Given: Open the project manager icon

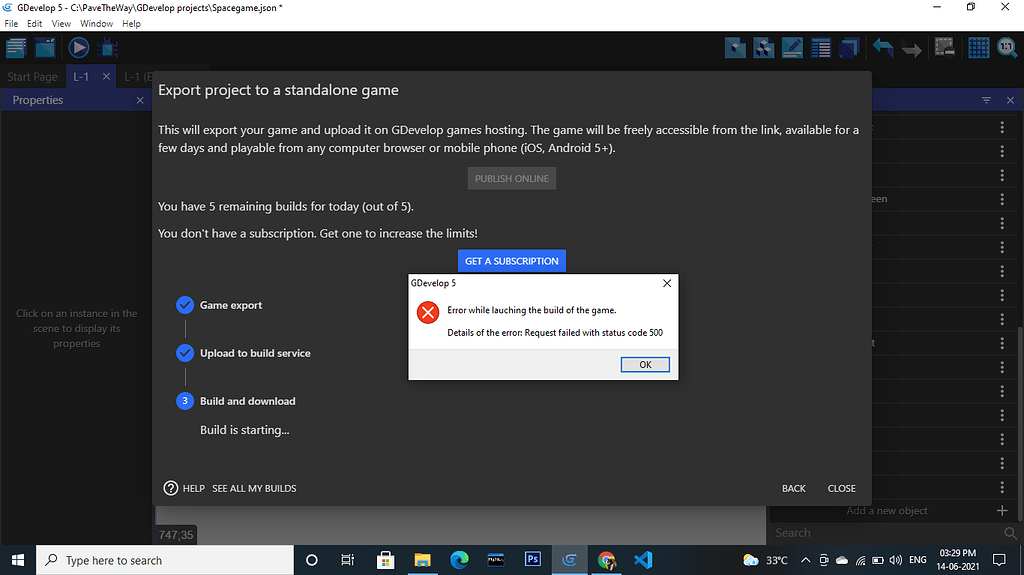Looking at the screenshot, I should coord(16,48).
